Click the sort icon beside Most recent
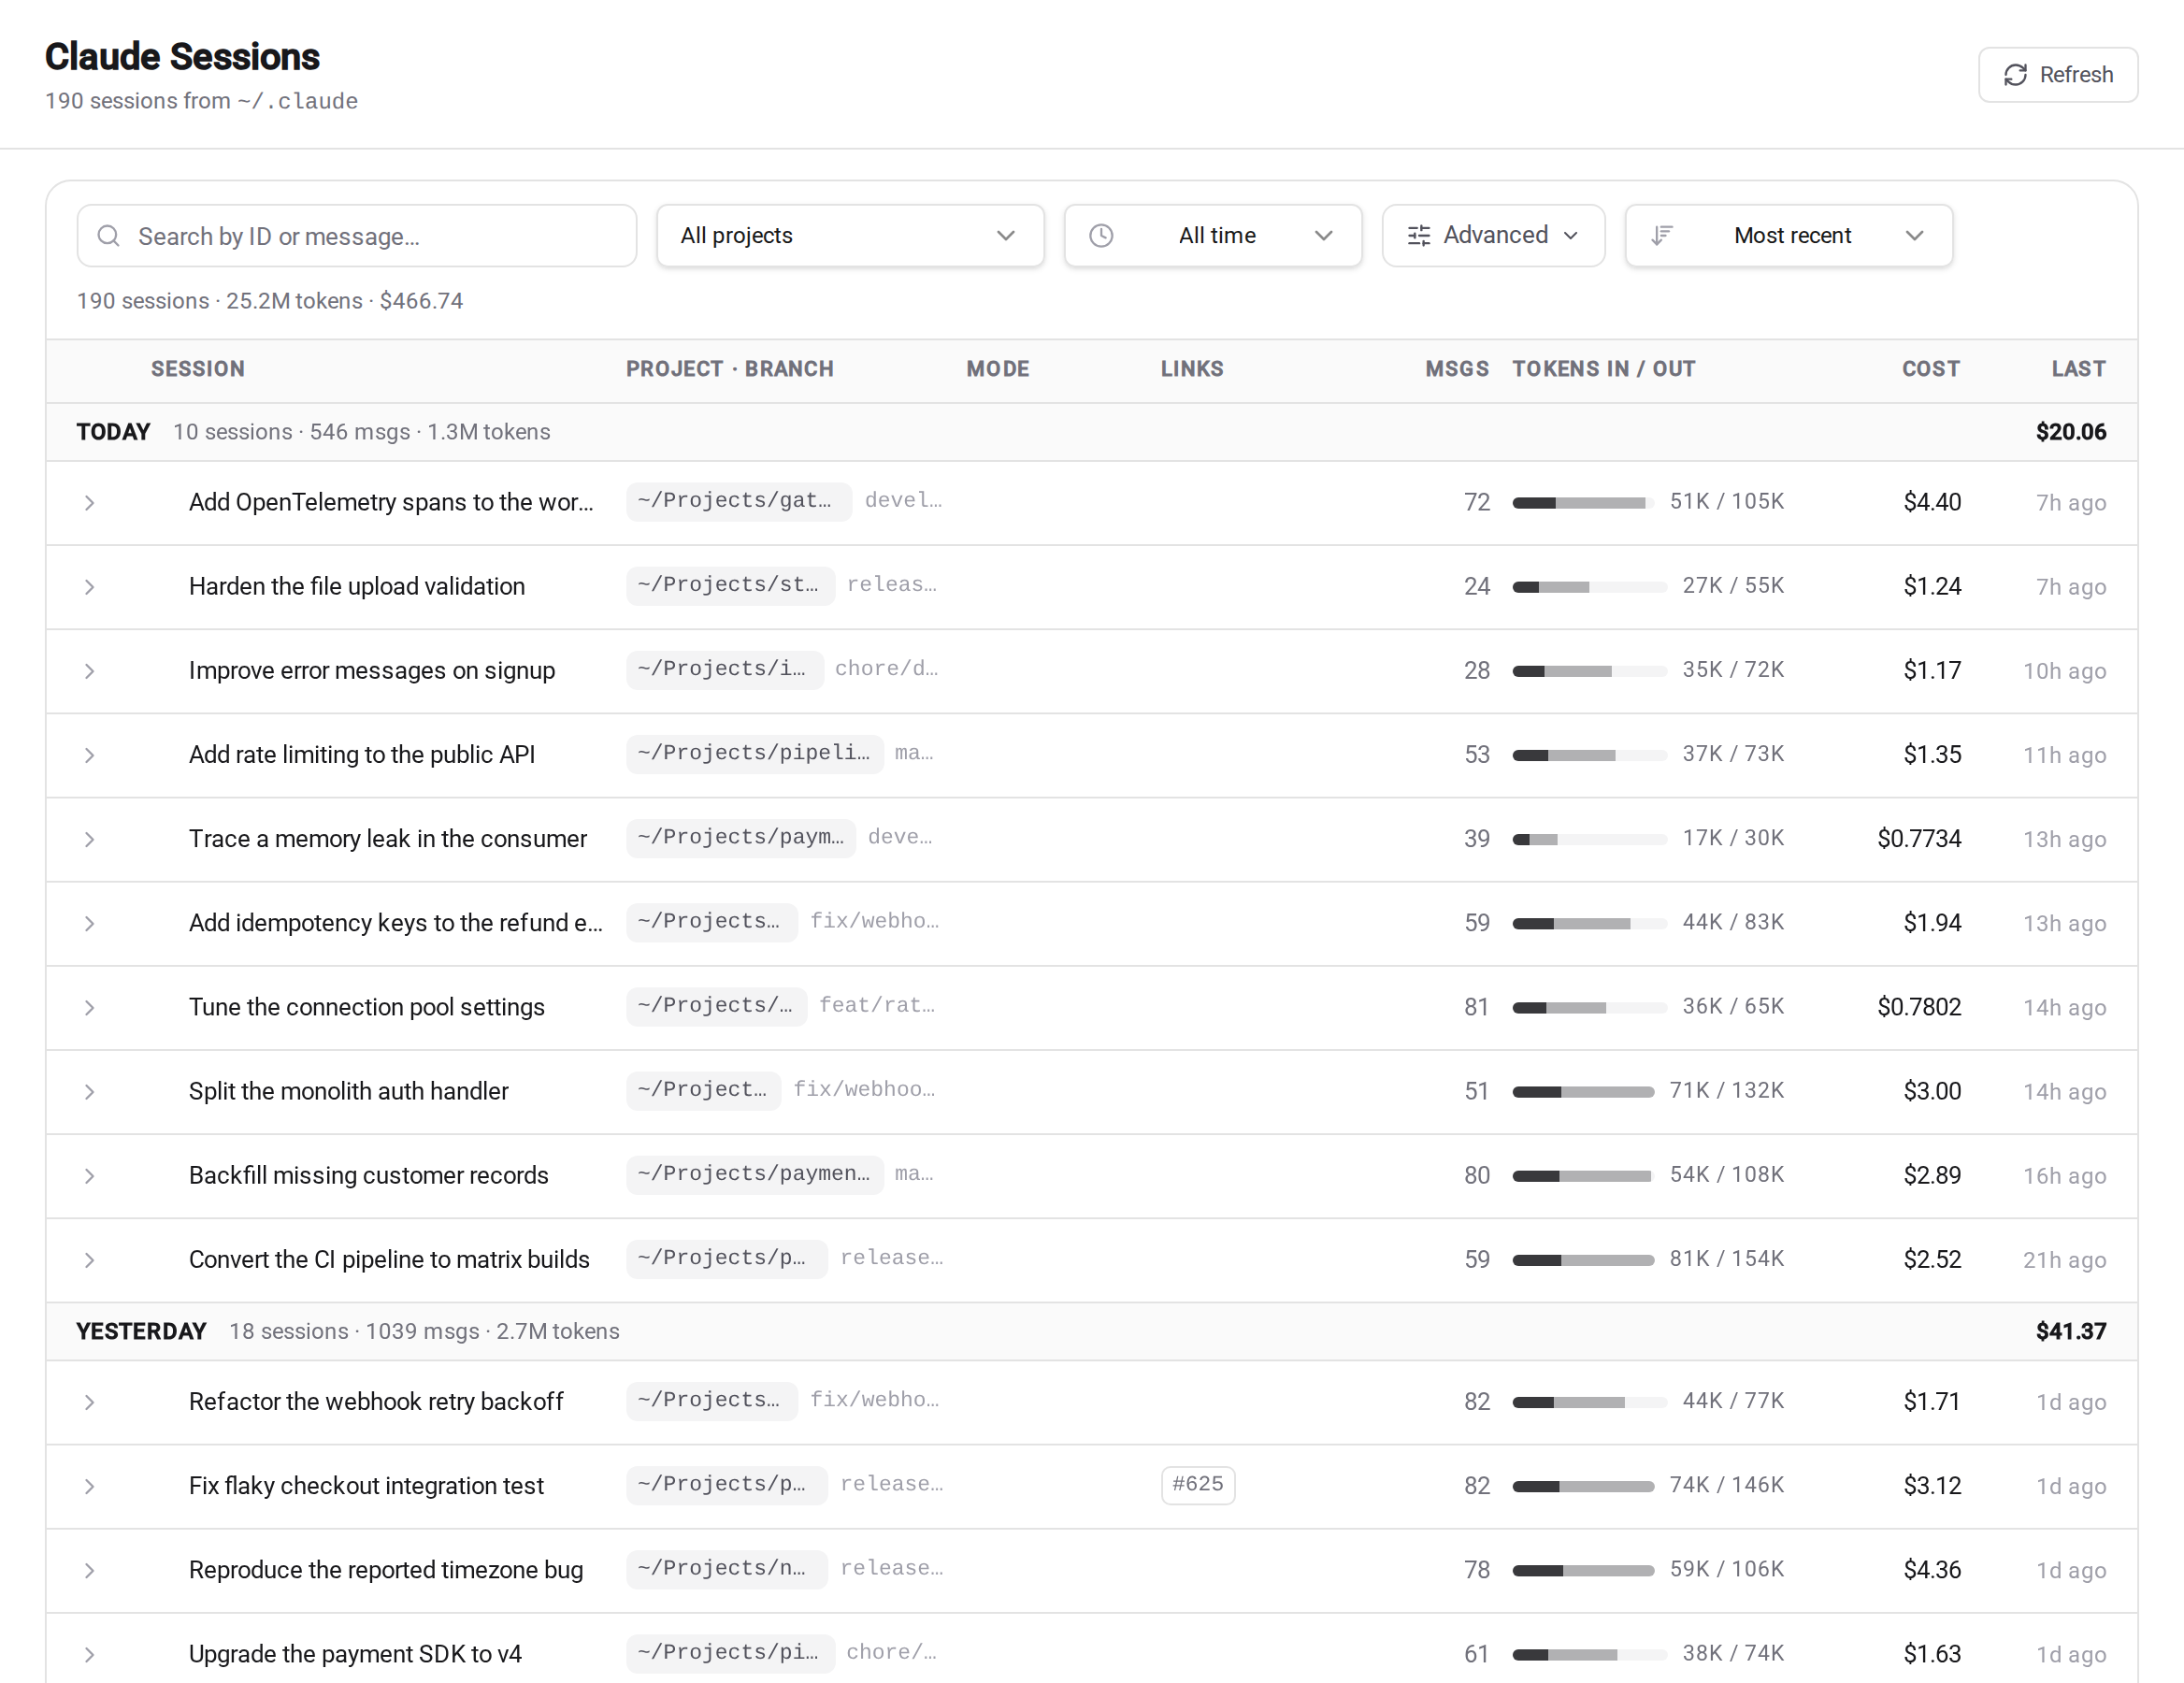Image resolution: width=2184 pixels, height=1683 pixels. click(x=1661, y=236)
